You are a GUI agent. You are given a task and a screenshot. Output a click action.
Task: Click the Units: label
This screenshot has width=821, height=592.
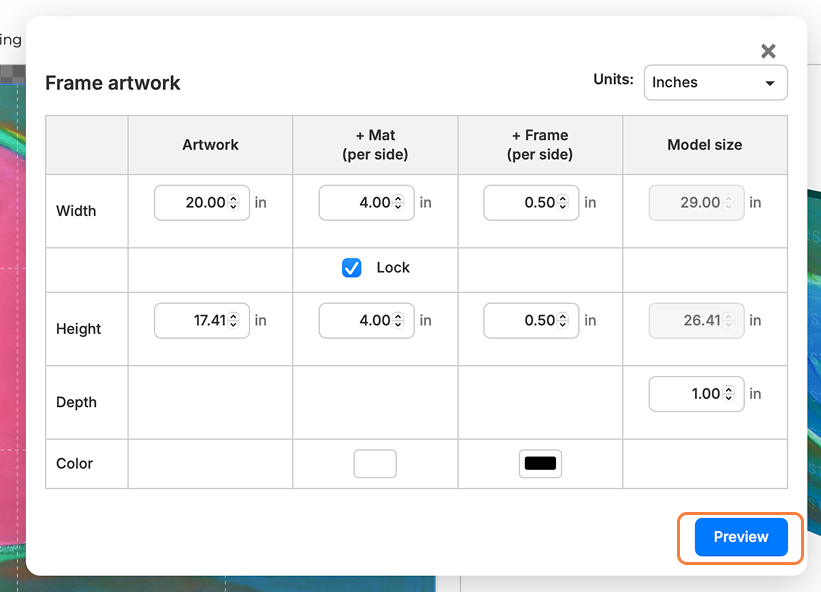613,79
